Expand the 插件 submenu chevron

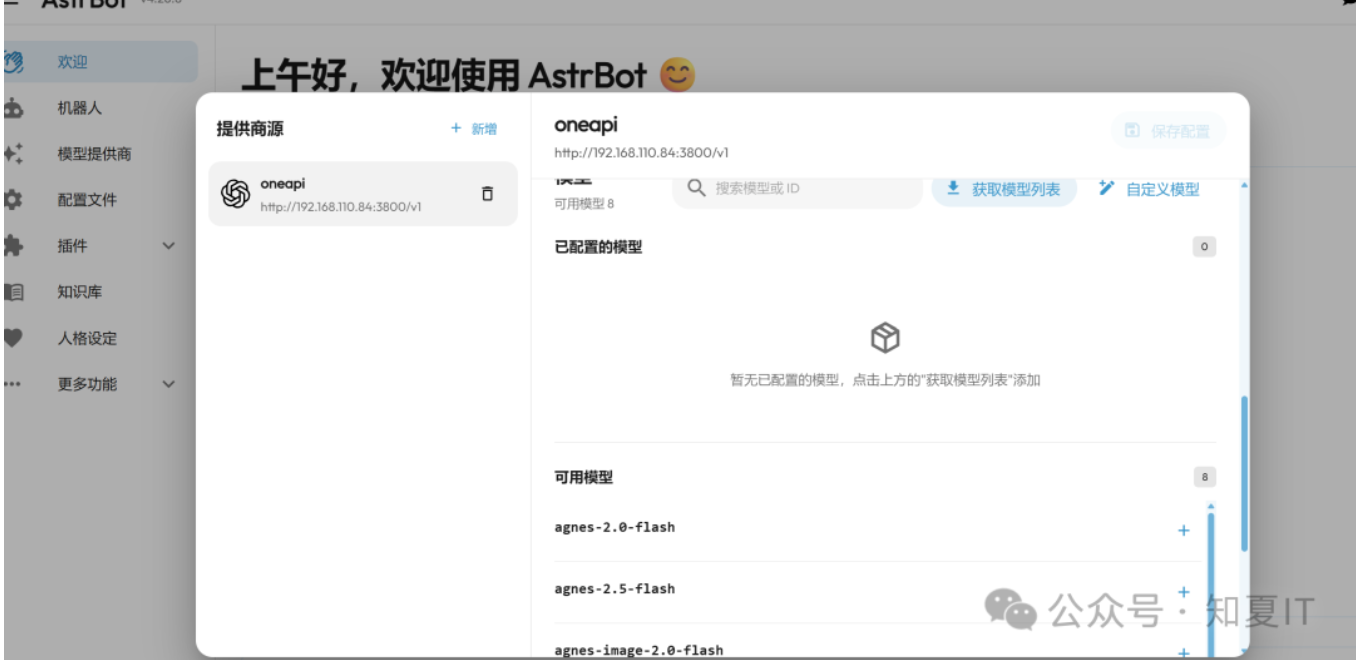click(169, 246)
